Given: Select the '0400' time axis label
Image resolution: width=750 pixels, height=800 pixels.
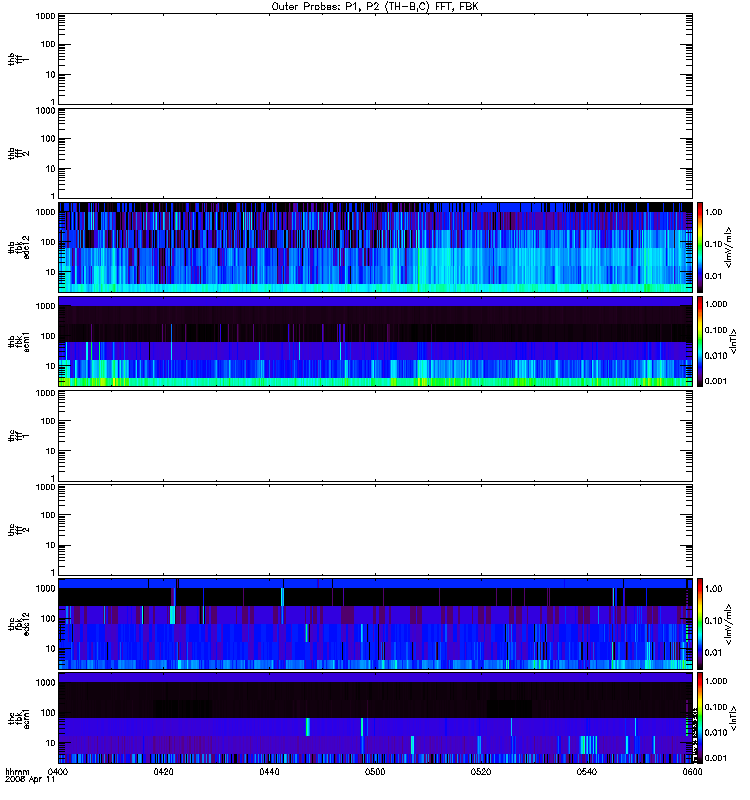Looking at the screenshot, I should [x=58, y=771].
